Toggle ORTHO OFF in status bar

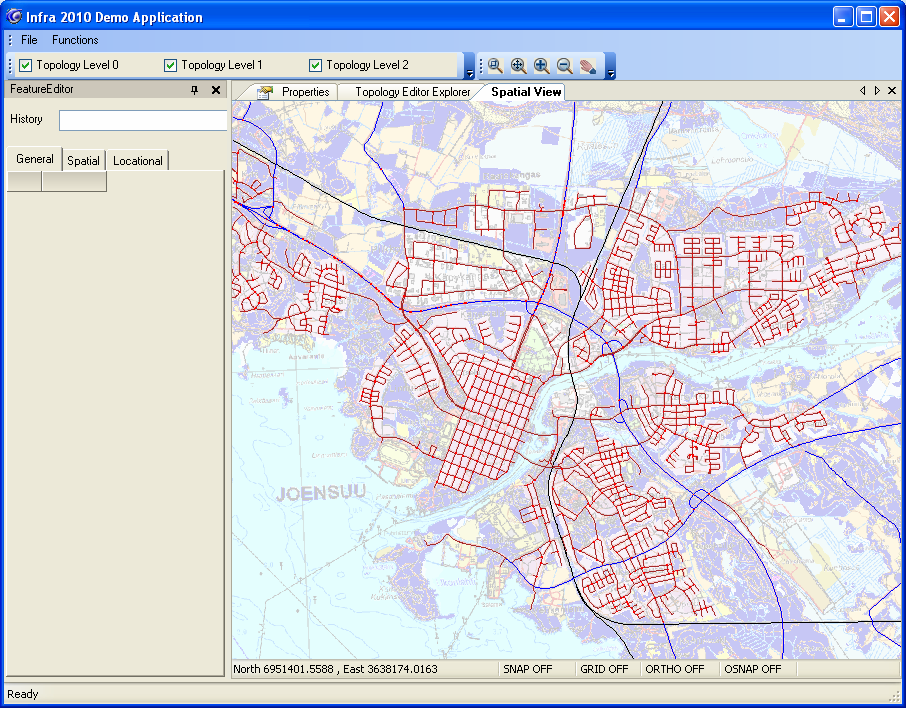[x=674, y=669]
